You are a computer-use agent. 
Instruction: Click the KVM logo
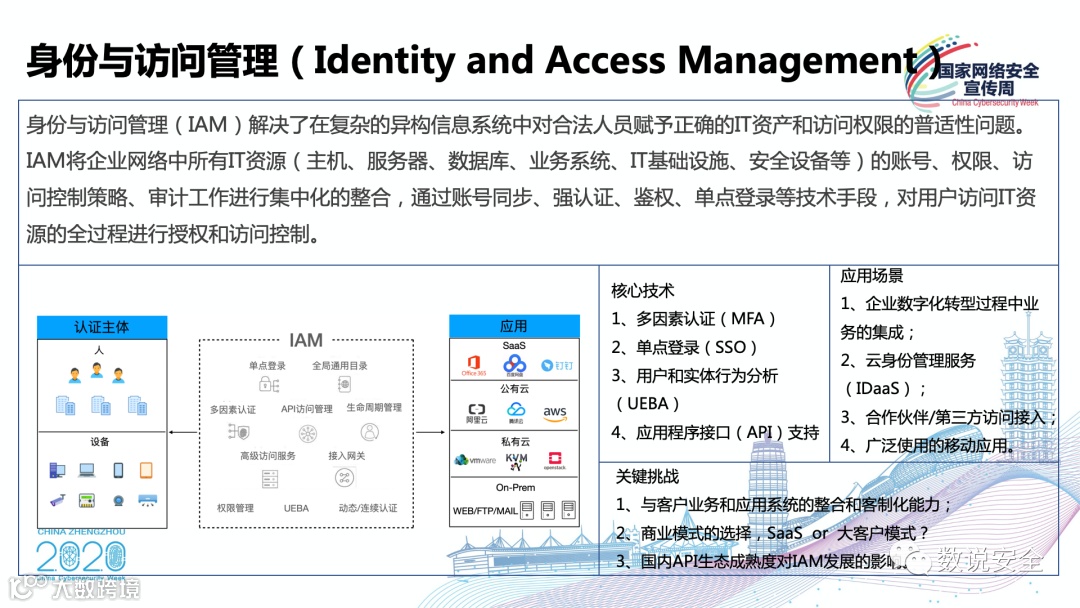pyautogui.click(x=517, y=461)
